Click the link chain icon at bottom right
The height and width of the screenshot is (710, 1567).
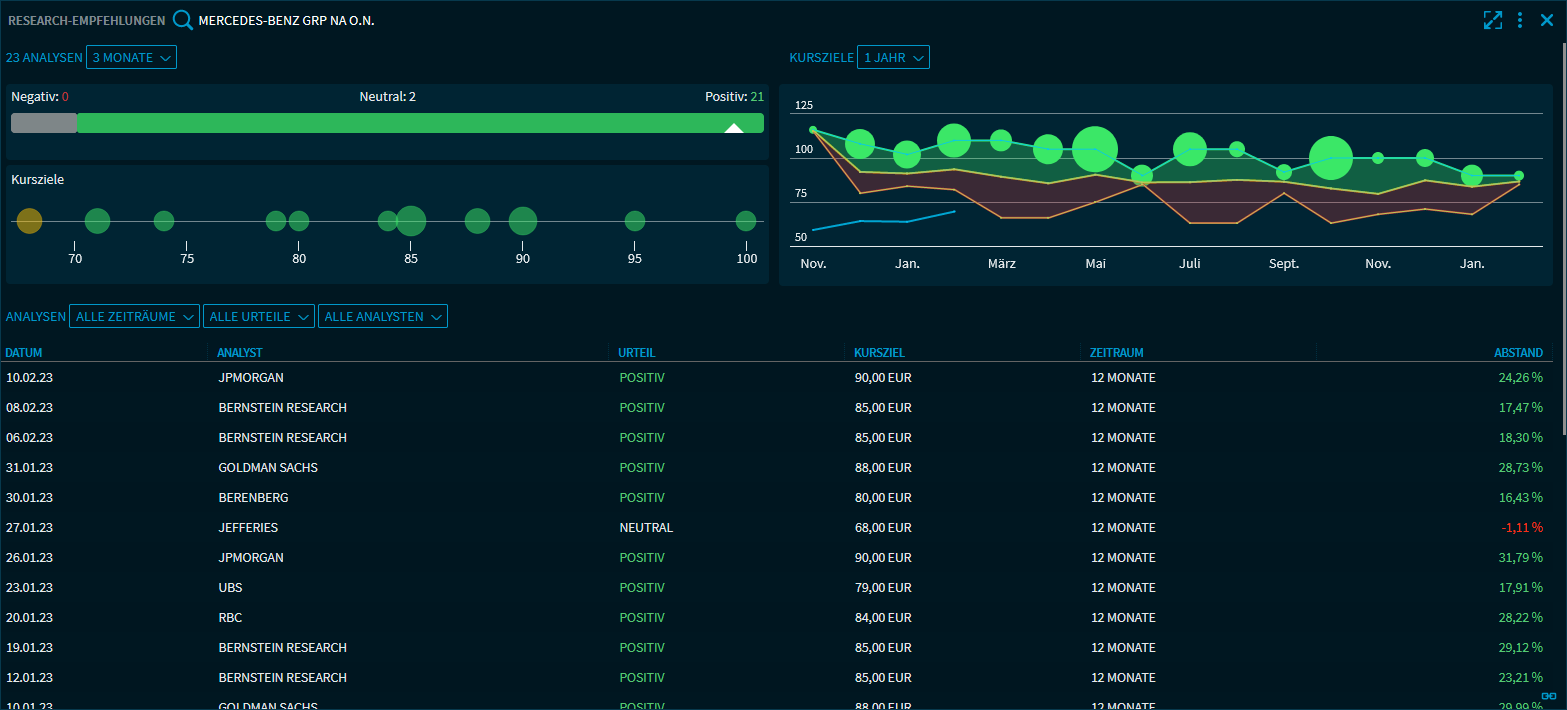pyautogui.click(x=1549, y=695)
